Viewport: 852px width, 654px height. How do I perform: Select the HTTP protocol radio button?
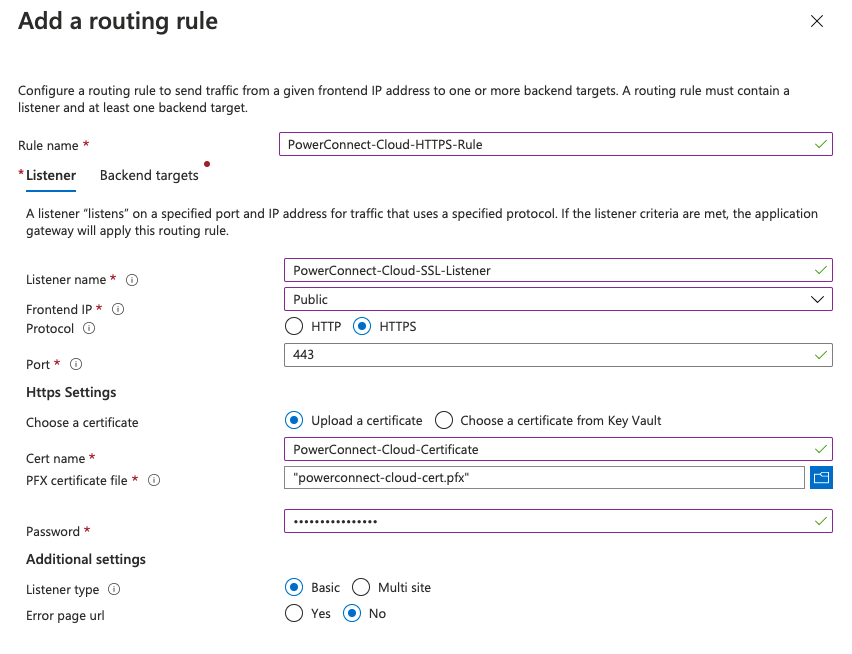coord(294,326)
